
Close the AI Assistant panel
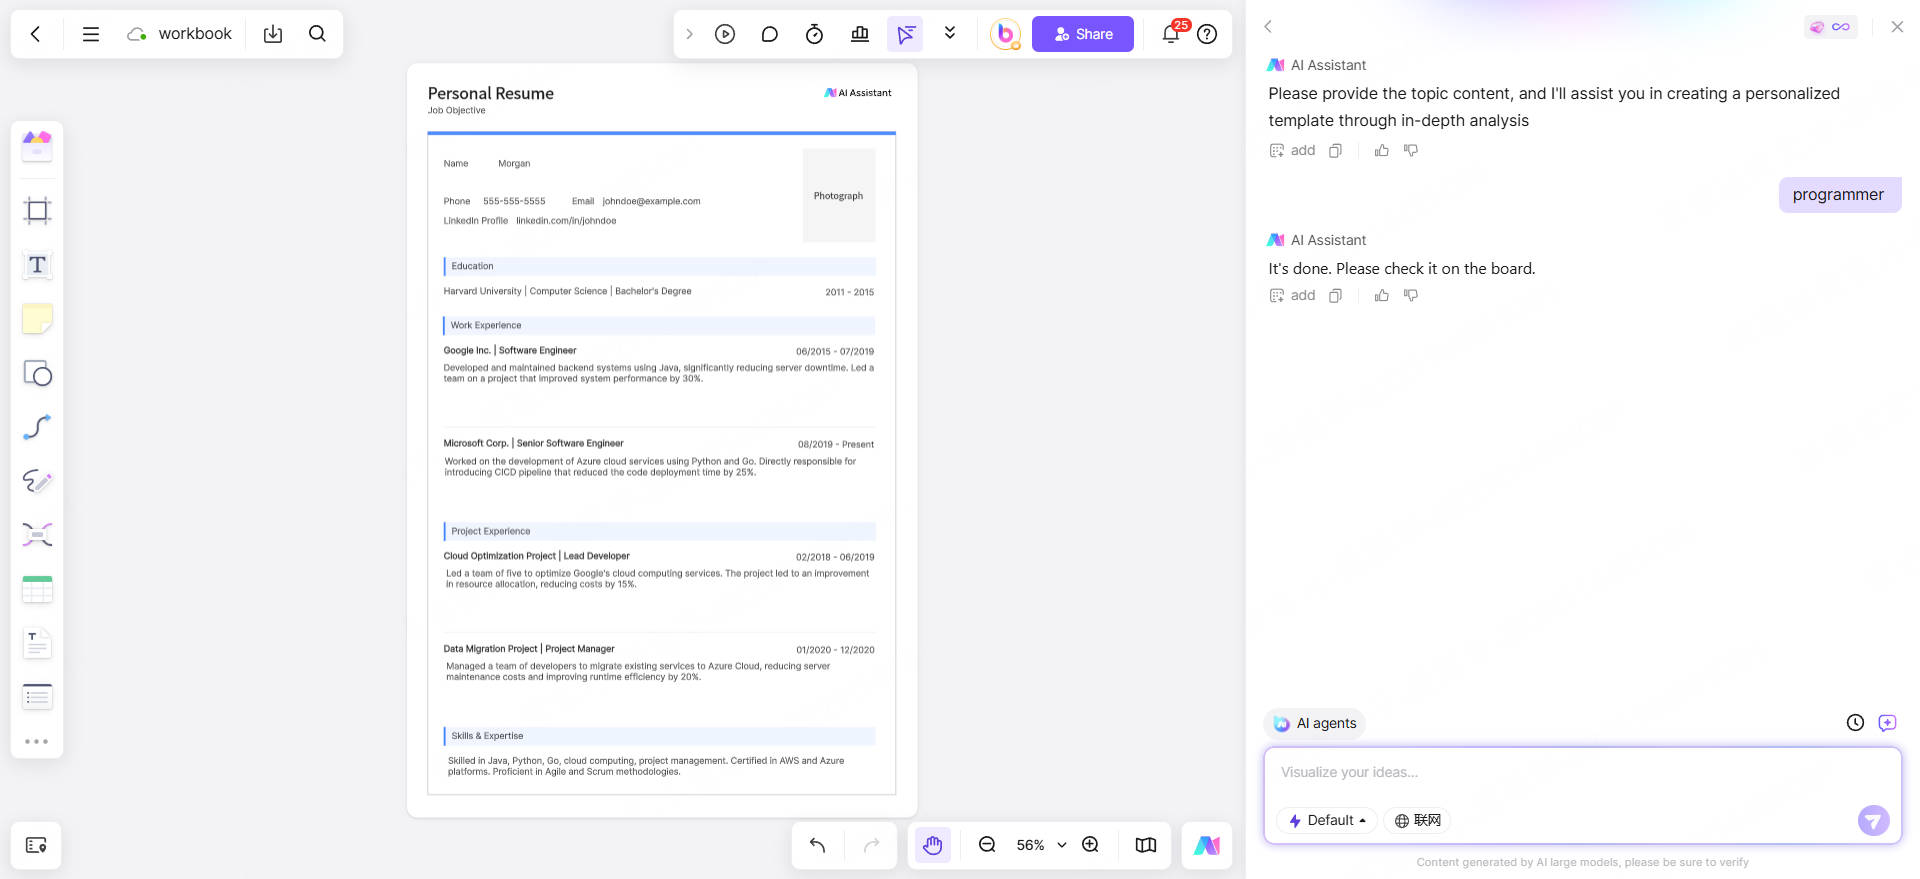coord(1897,27)
